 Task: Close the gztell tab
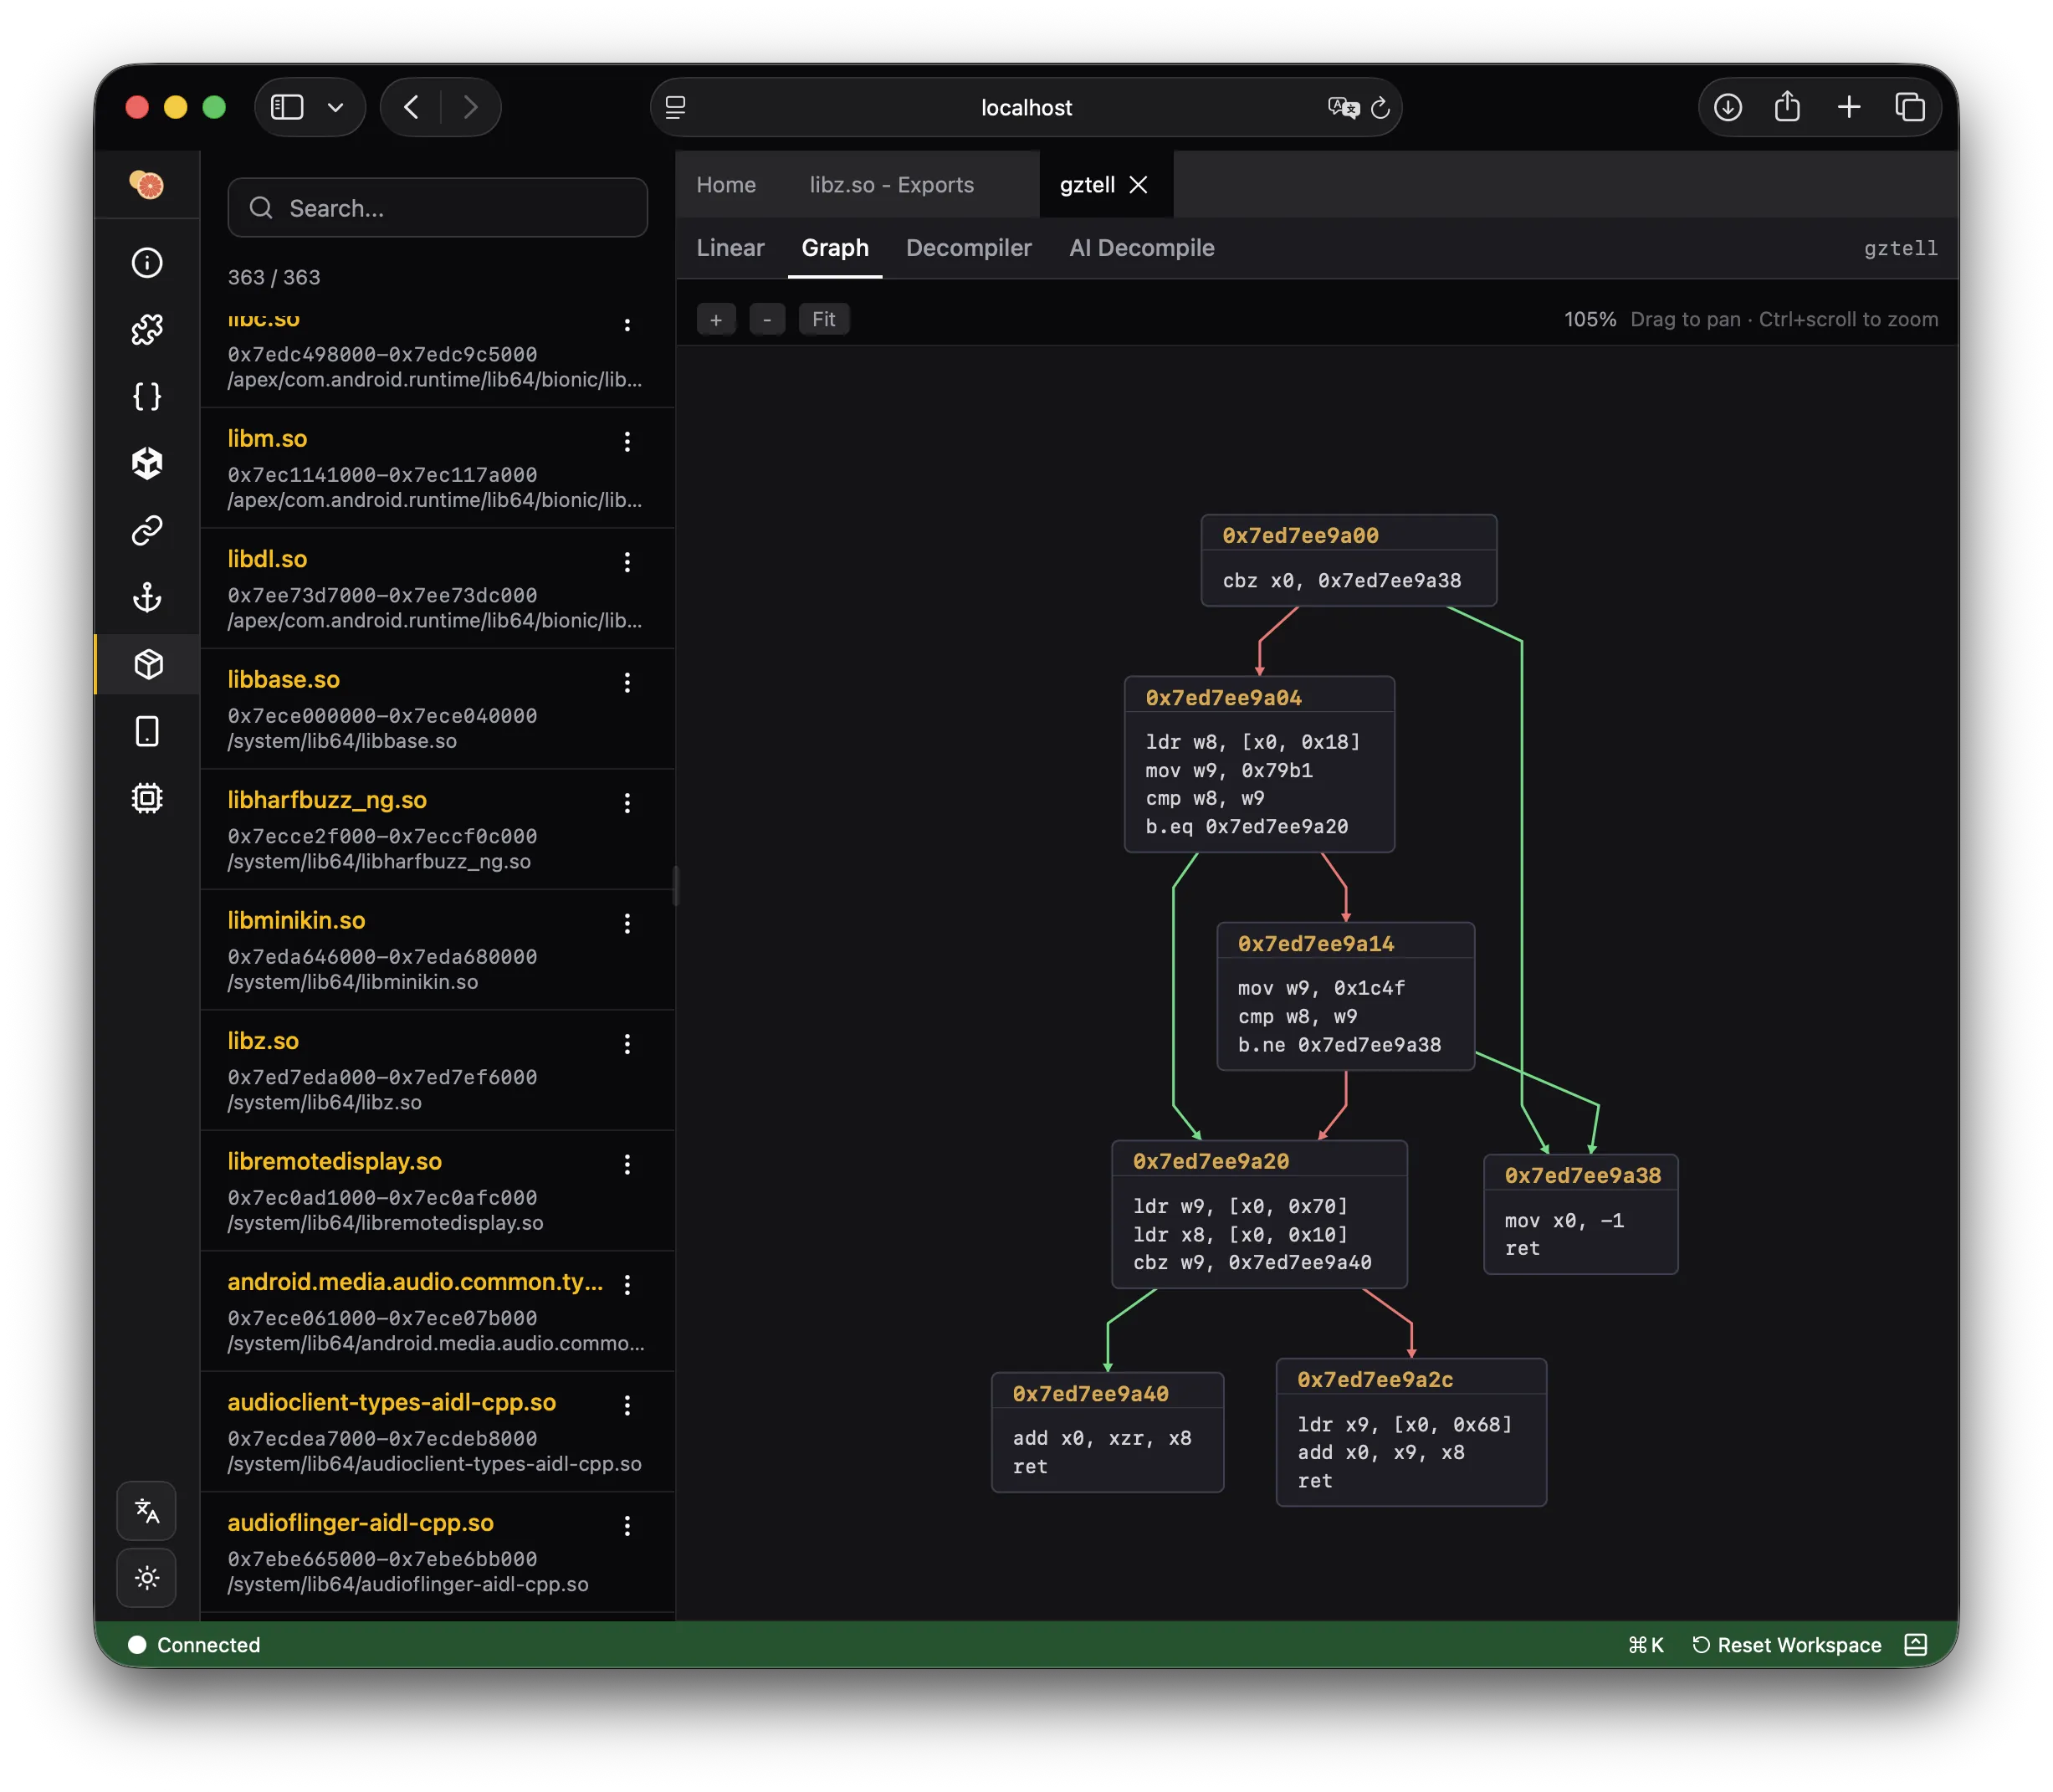(1138, 185)
